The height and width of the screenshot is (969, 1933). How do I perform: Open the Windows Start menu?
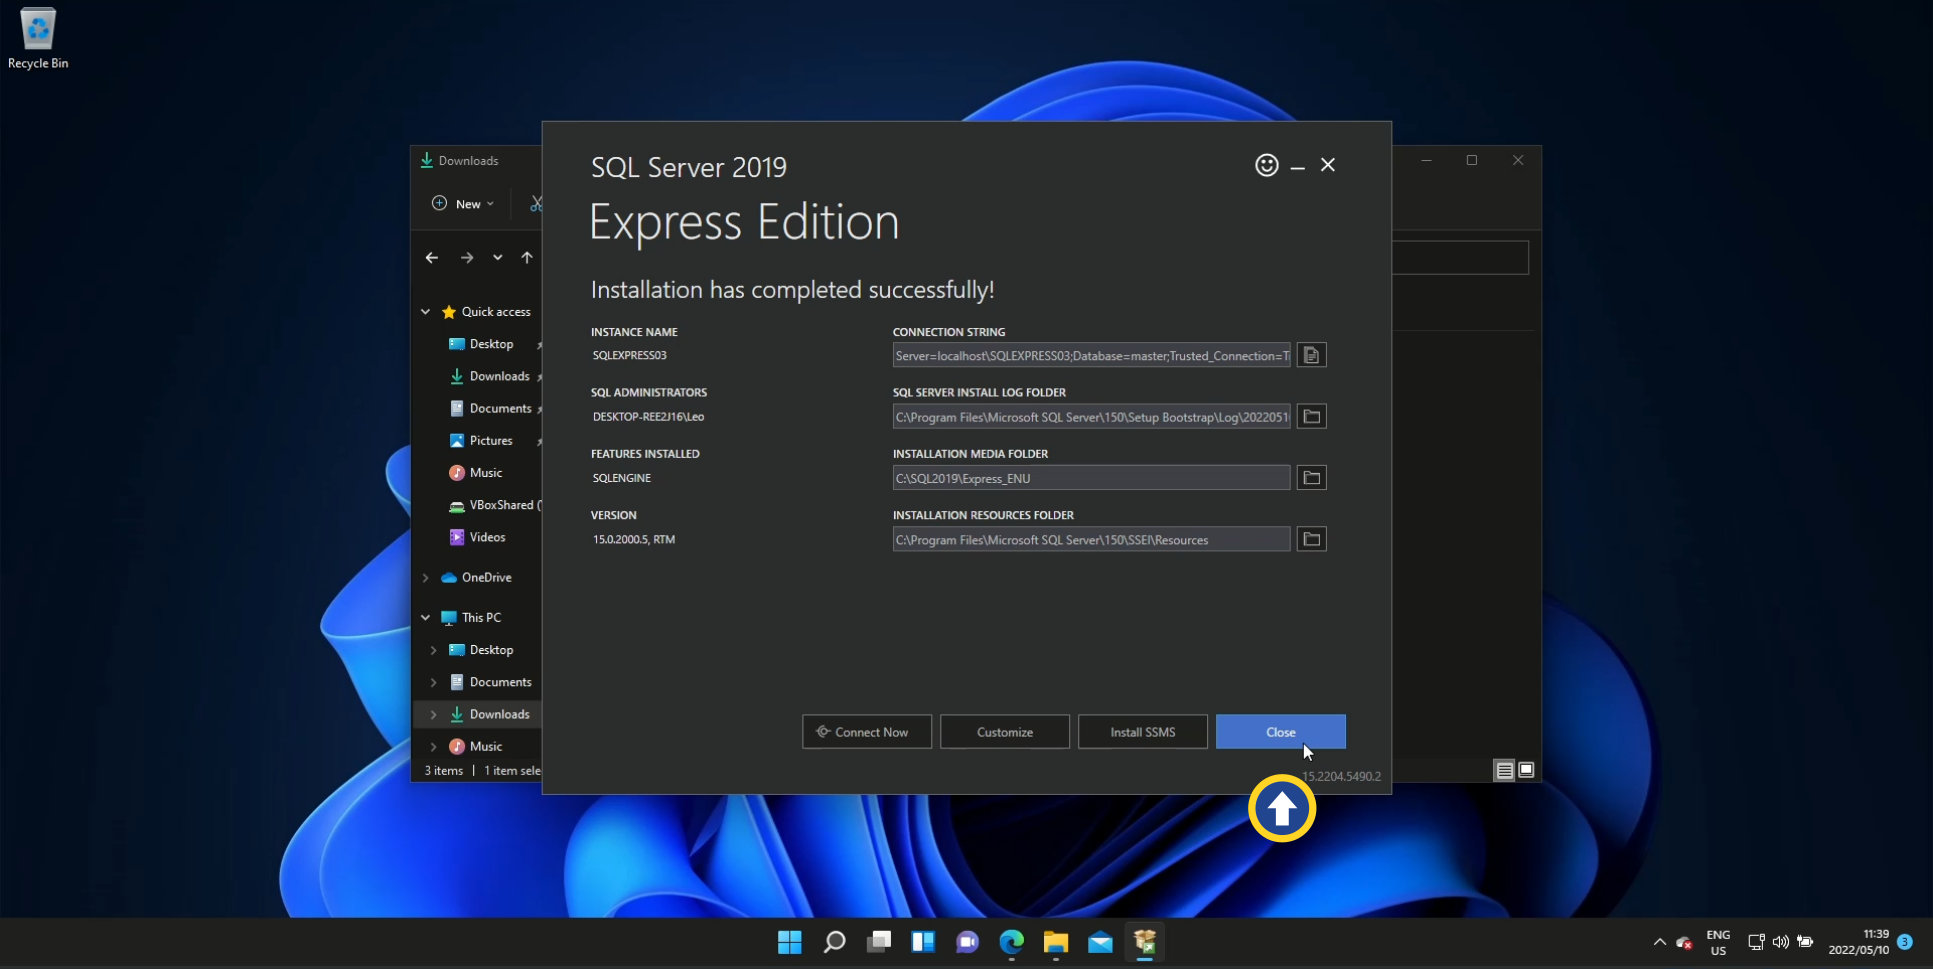tap(790, 942)
